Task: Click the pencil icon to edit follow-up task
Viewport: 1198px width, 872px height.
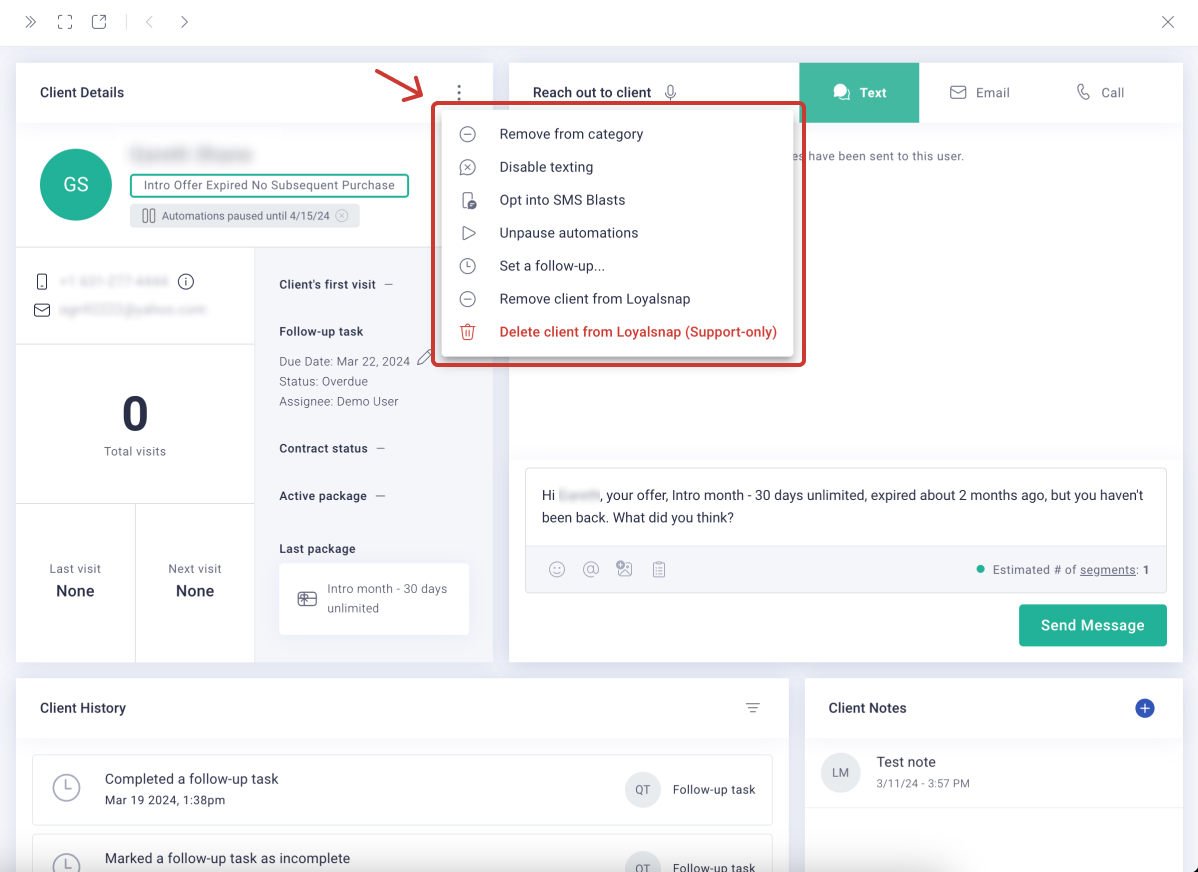Action: click(425, 358)
